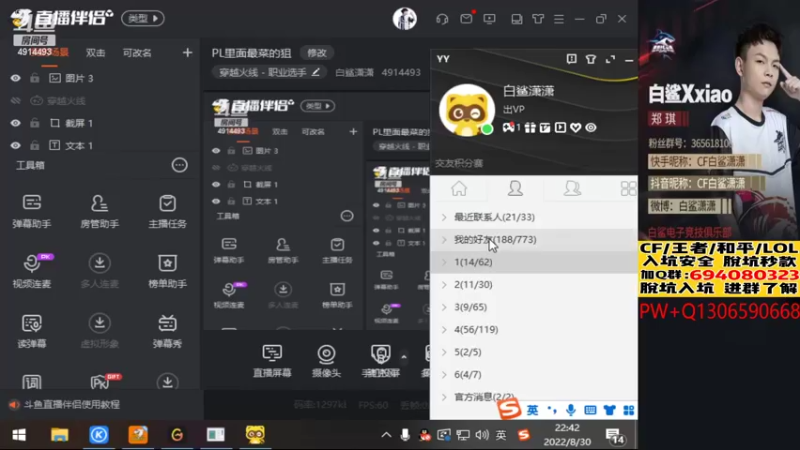The image size is (800, 450).
Task: Hide 截屏 1 source layer
Action: 15,123
